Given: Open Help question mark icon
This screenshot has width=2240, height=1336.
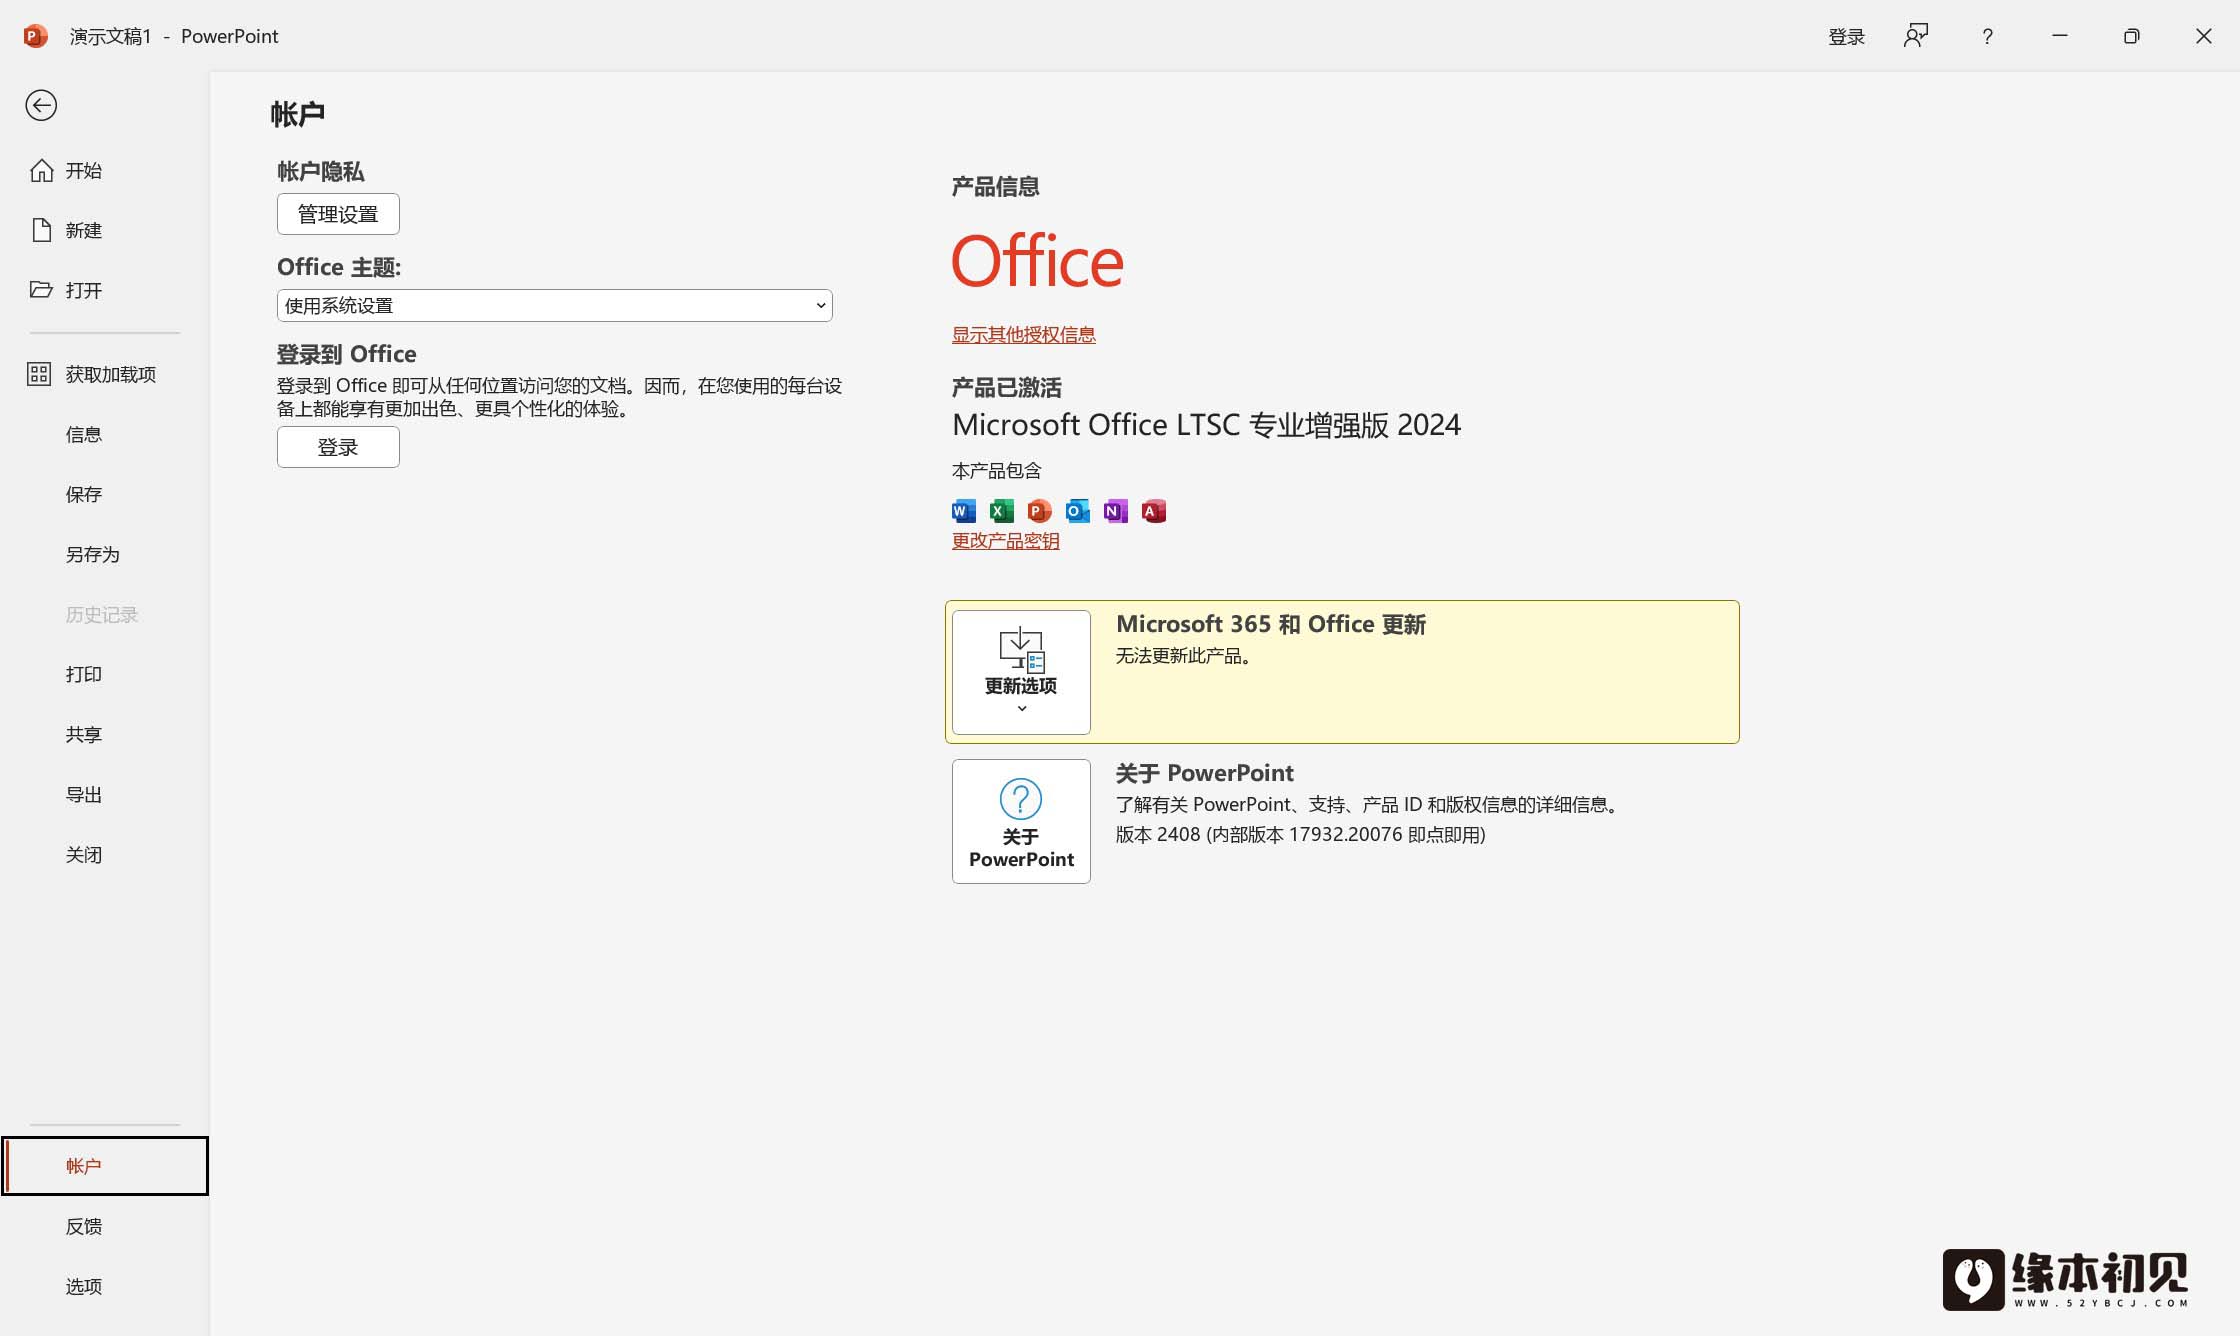Looking at the screenshot, I should click(1987, 36).
